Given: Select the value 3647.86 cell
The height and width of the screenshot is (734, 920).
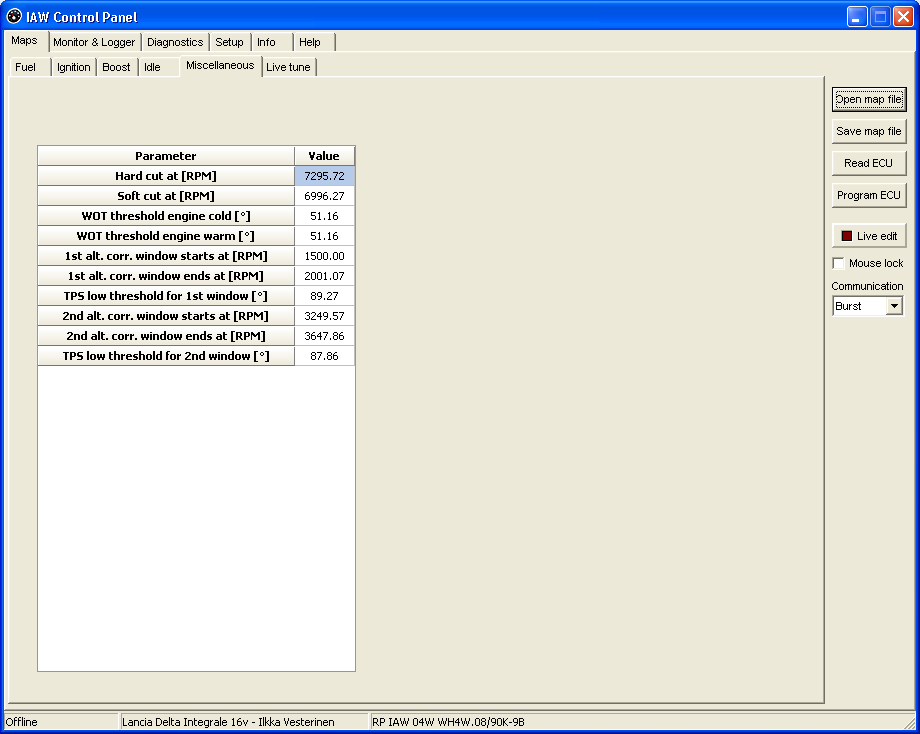Looking at the screenshot, I should 324,336.
